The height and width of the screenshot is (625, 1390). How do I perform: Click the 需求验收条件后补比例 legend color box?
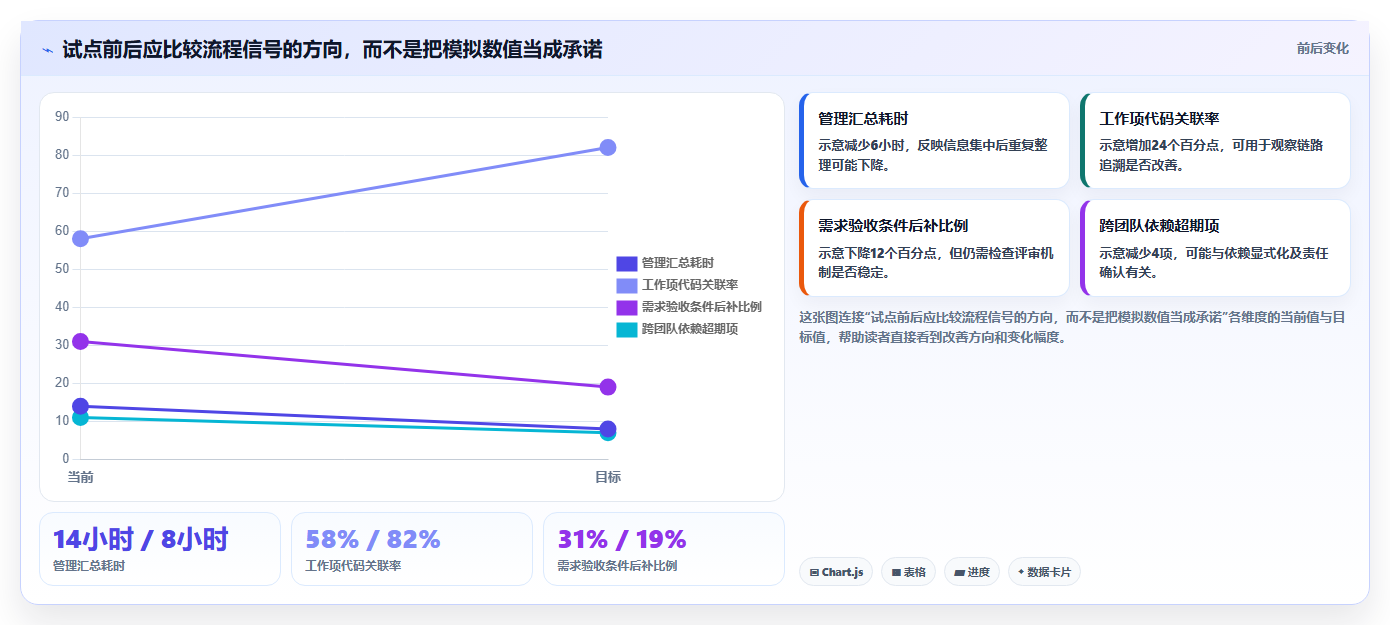pyautogui.click(x=626, y=307)
